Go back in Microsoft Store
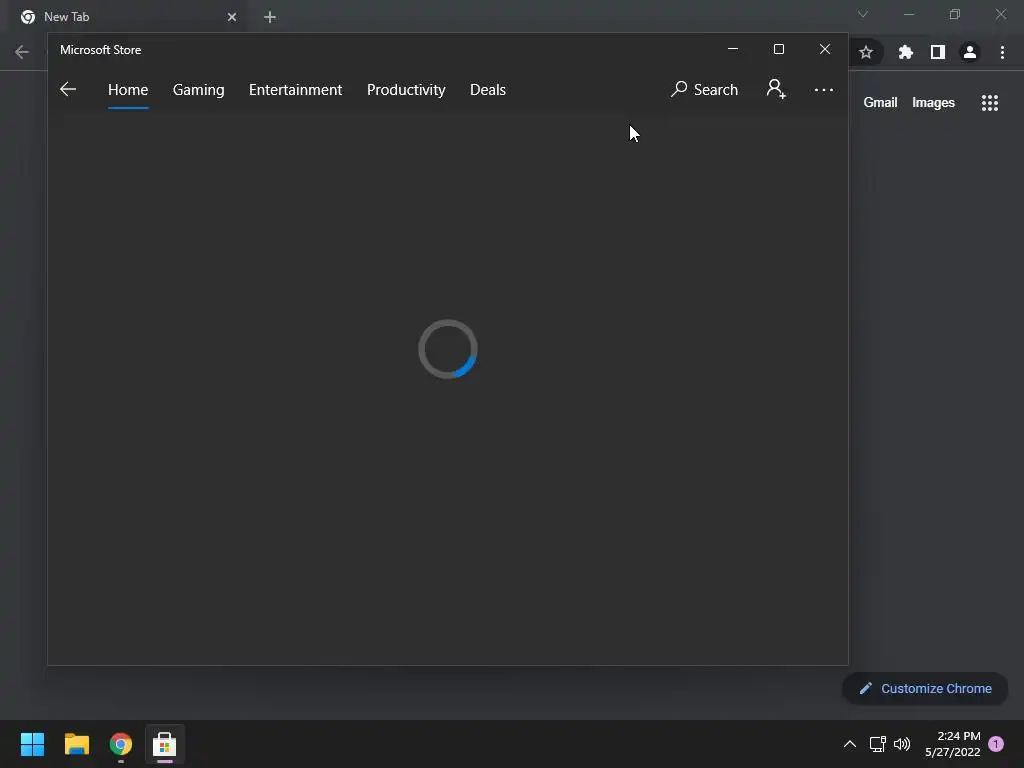1024x768 pixels. 68,89
